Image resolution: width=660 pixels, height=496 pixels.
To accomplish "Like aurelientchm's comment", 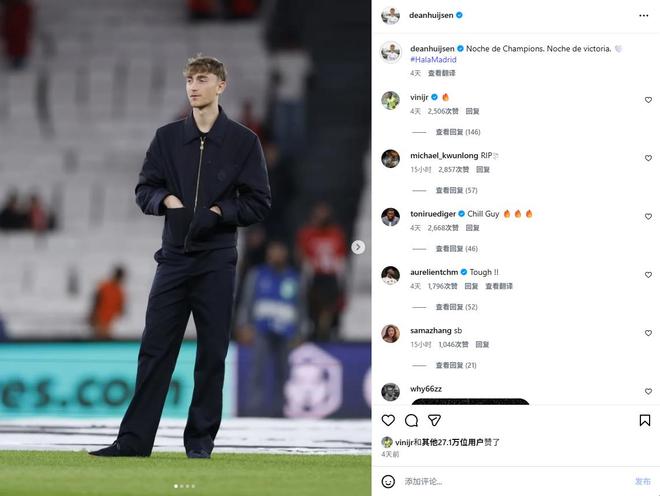I will click(x=648, y=275).
